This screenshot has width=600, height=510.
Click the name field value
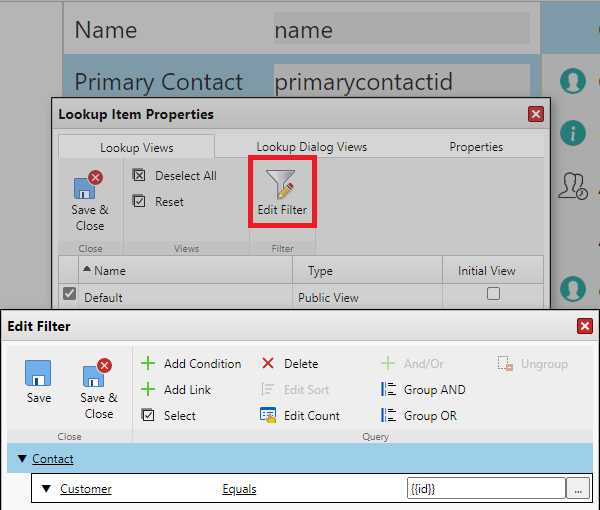click(402, 29)
